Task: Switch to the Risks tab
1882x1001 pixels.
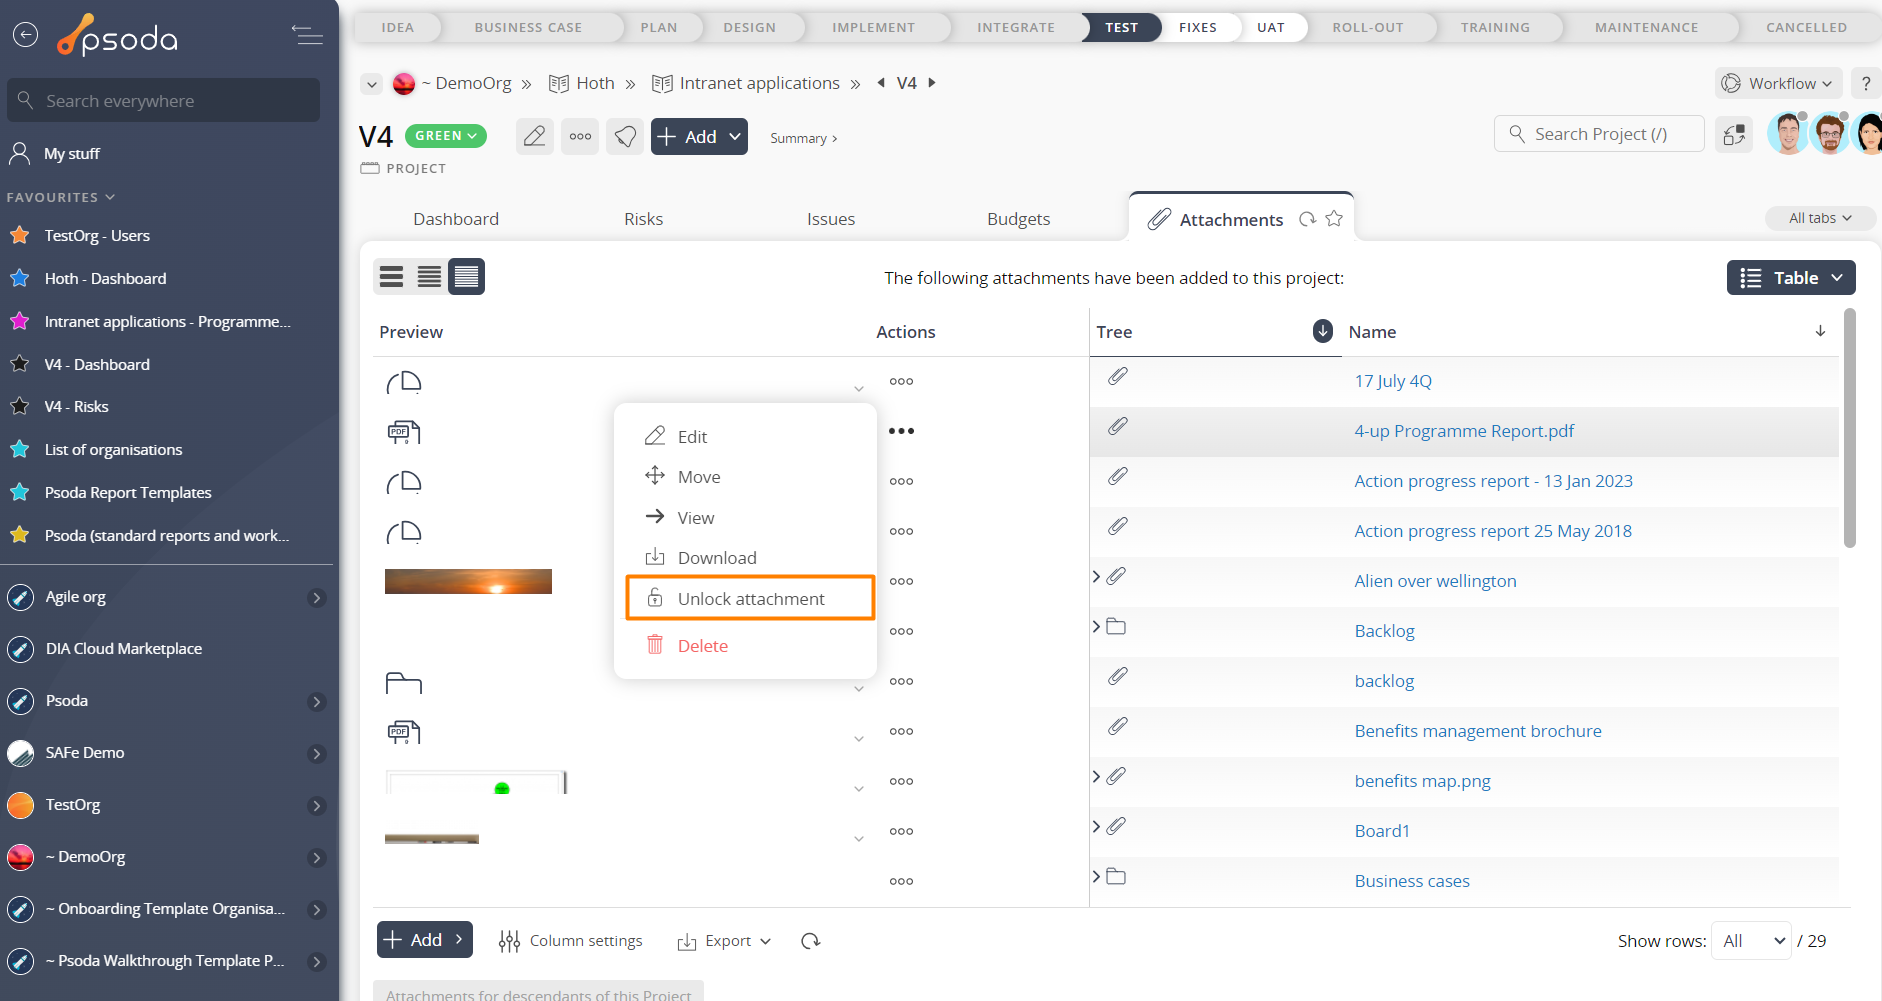Action: click(x=643, y=219)
